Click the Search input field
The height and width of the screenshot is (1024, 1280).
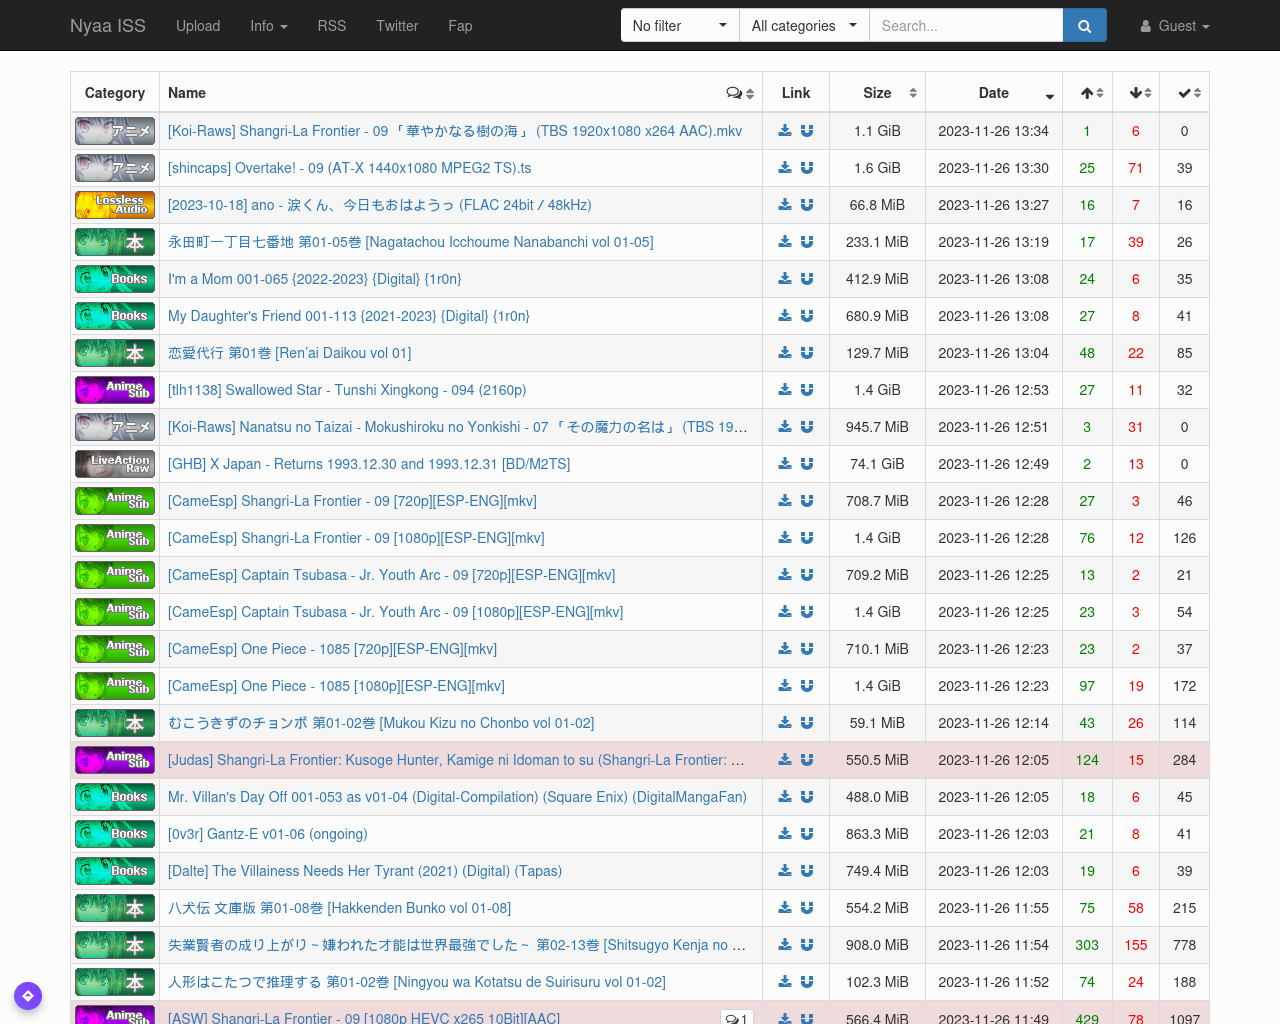pyautogui.click(x=966, y=26)
